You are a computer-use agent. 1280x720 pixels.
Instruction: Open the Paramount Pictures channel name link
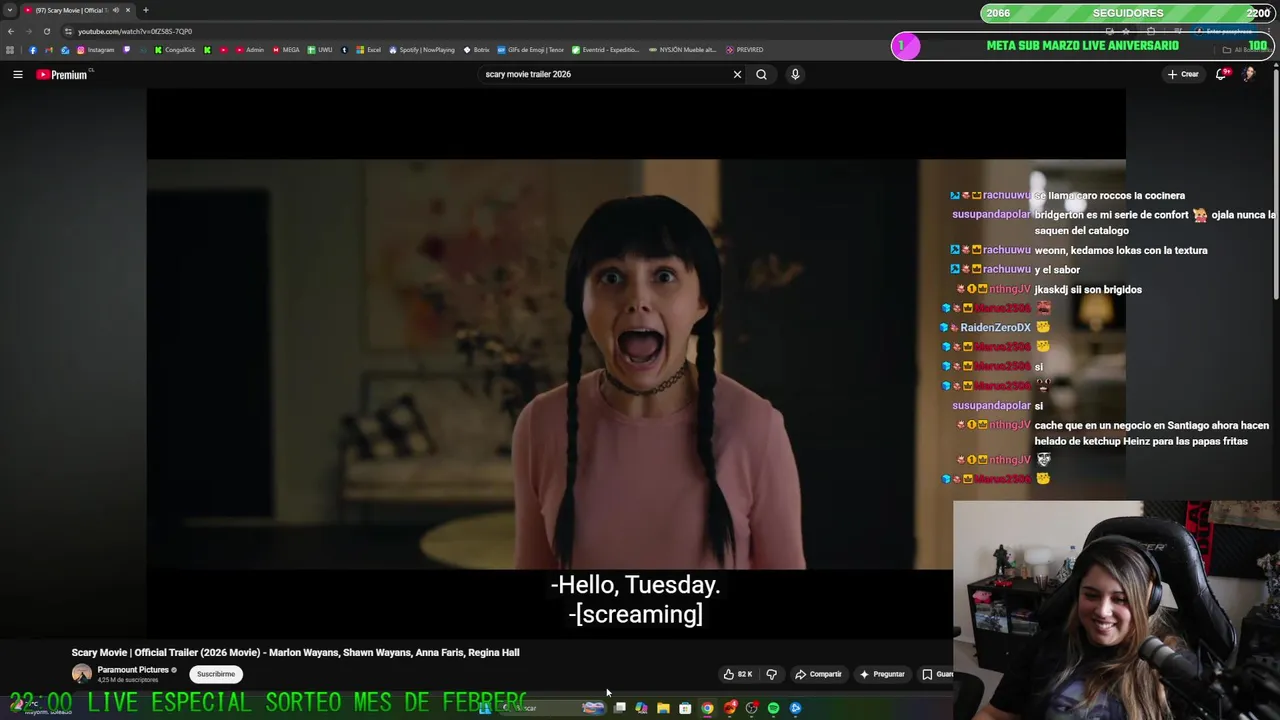click(x=133, y=670)
